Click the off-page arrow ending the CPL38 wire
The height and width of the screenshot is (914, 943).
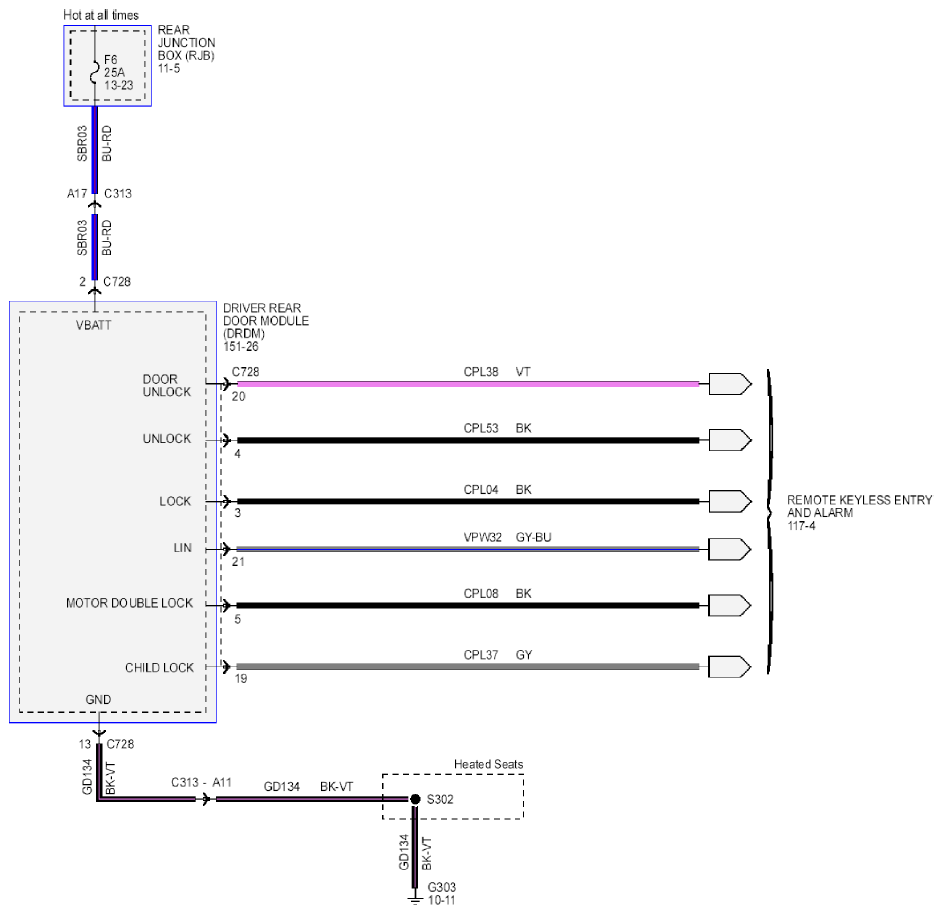[730, 384]
